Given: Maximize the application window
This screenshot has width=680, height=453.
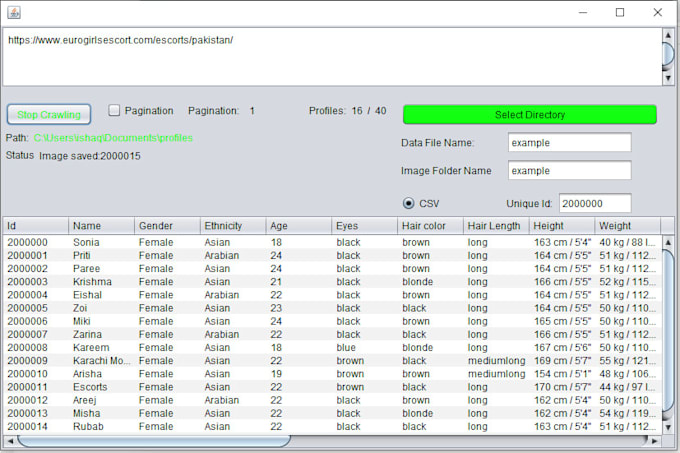Looking at the screenshot, I should [620, 13].
